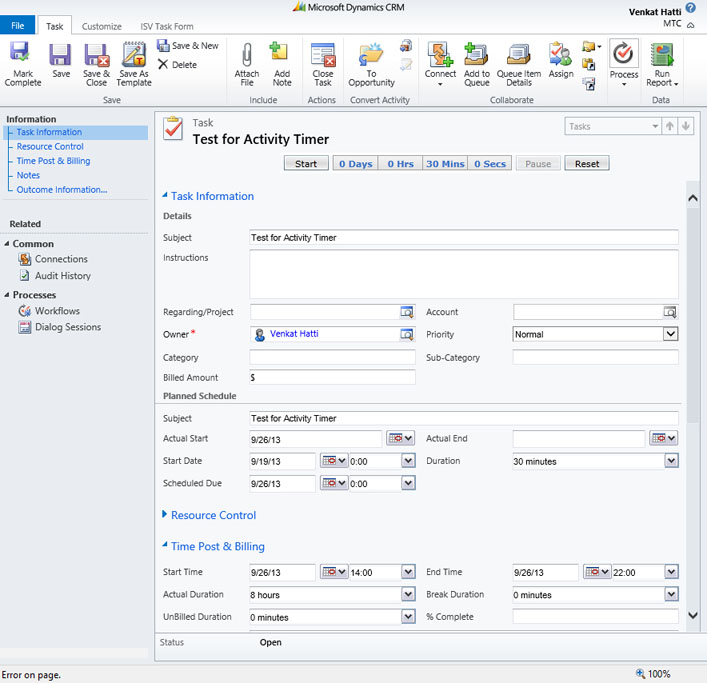Click Save & Close in ribbon
The image size is (707, 683).
pyautogui.click(x=96, y=62)
